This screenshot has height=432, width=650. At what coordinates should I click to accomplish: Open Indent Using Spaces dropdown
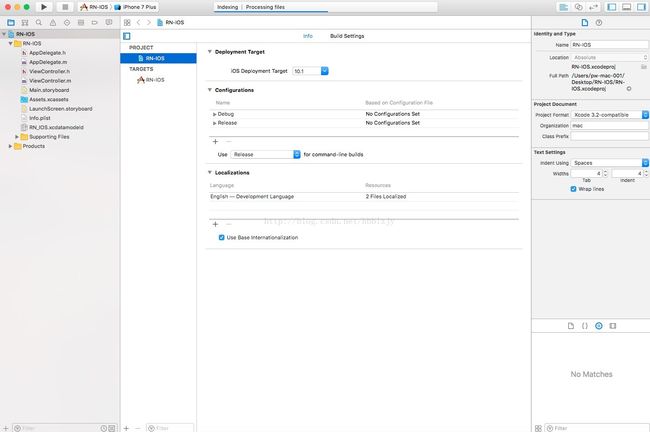tap(610, 163)
